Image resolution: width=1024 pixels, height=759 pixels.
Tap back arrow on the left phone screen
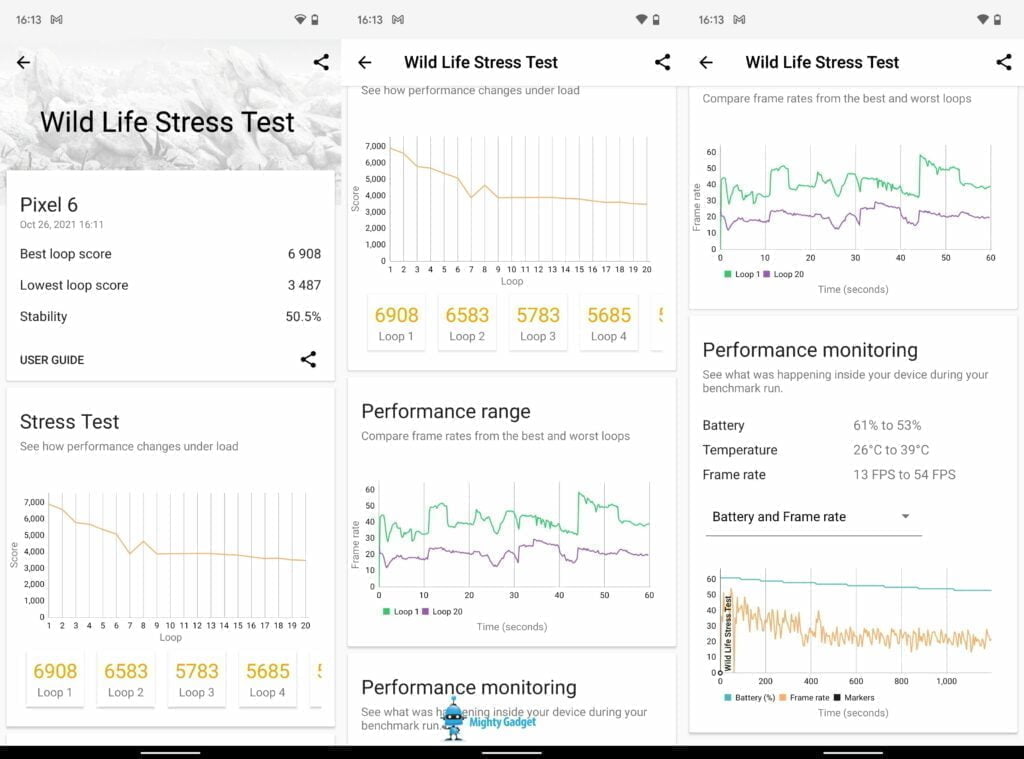click(x=24, y=62)
